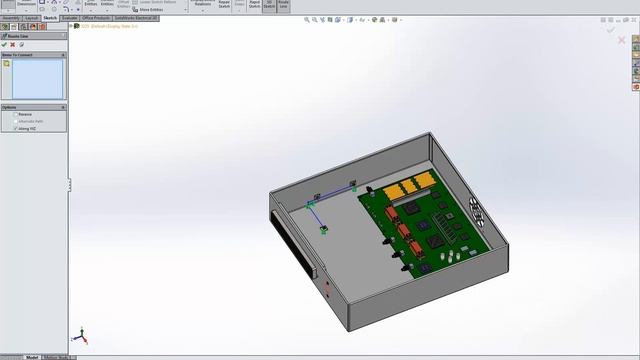Click inside the Items To Connect selection box

pos(38,79)
